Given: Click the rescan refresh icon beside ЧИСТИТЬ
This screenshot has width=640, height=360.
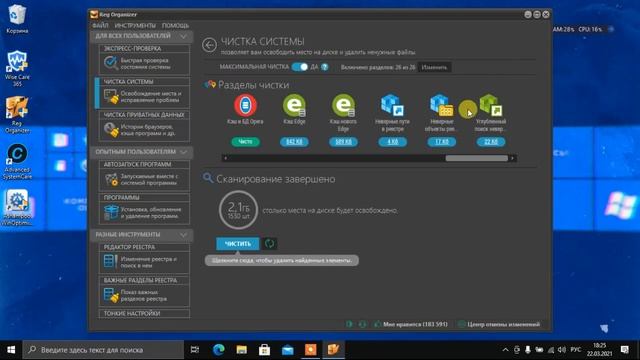Looking at the screenshot, I should pos(269,244).
